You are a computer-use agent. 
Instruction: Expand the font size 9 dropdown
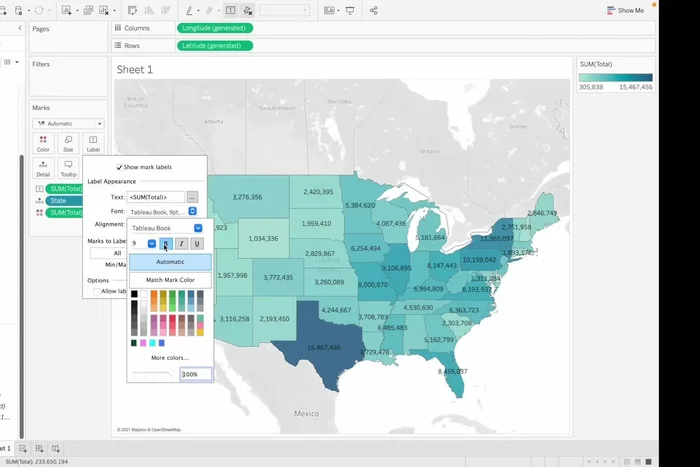(x=152, y=243)
